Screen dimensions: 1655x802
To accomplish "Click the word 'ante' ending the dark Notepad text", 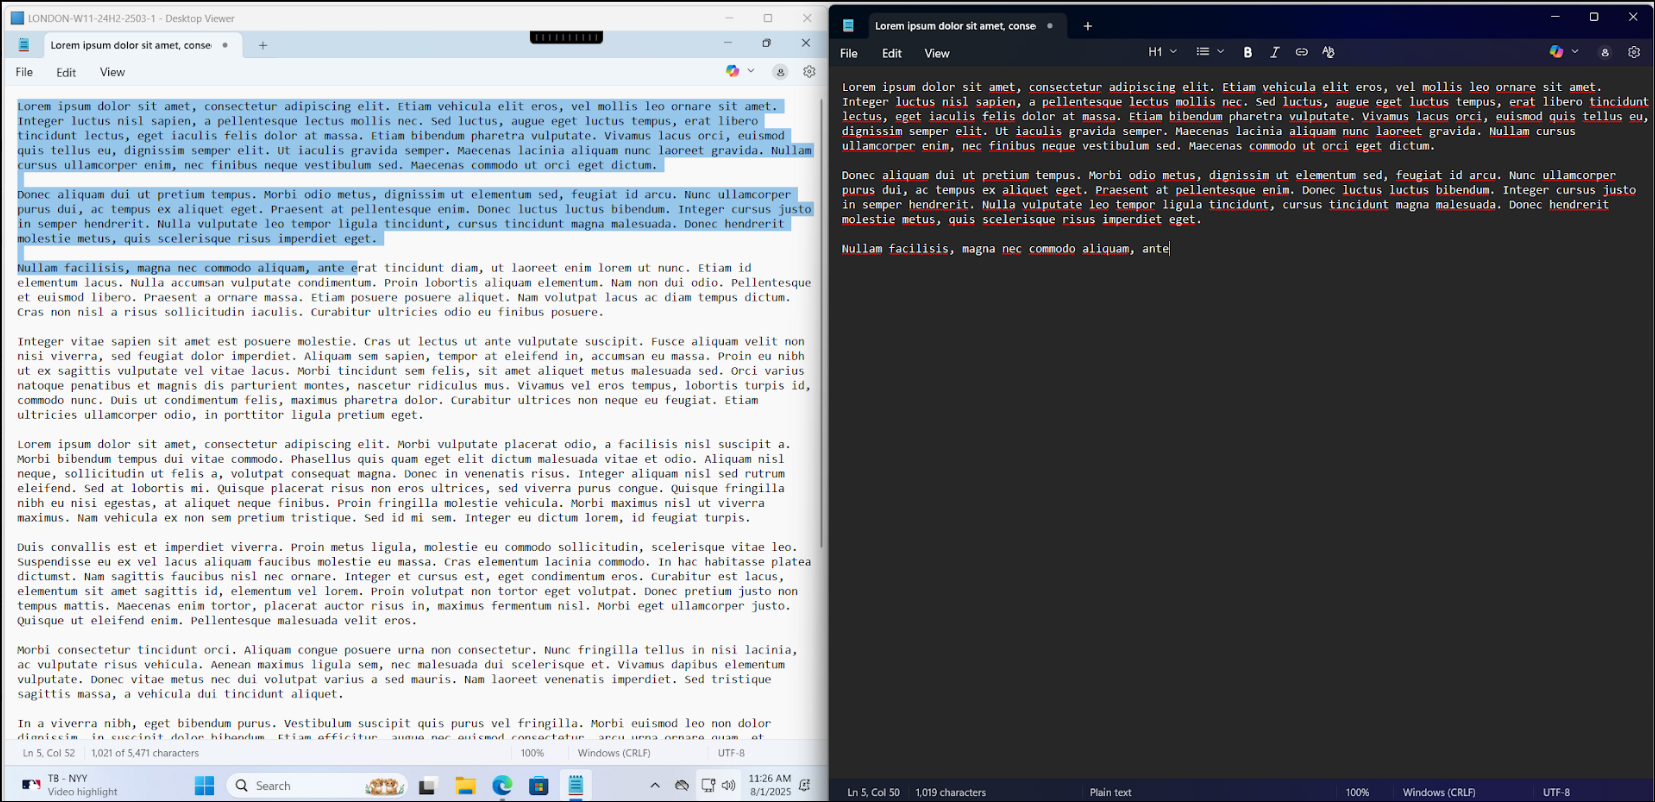I will [x=1155, y=249].
